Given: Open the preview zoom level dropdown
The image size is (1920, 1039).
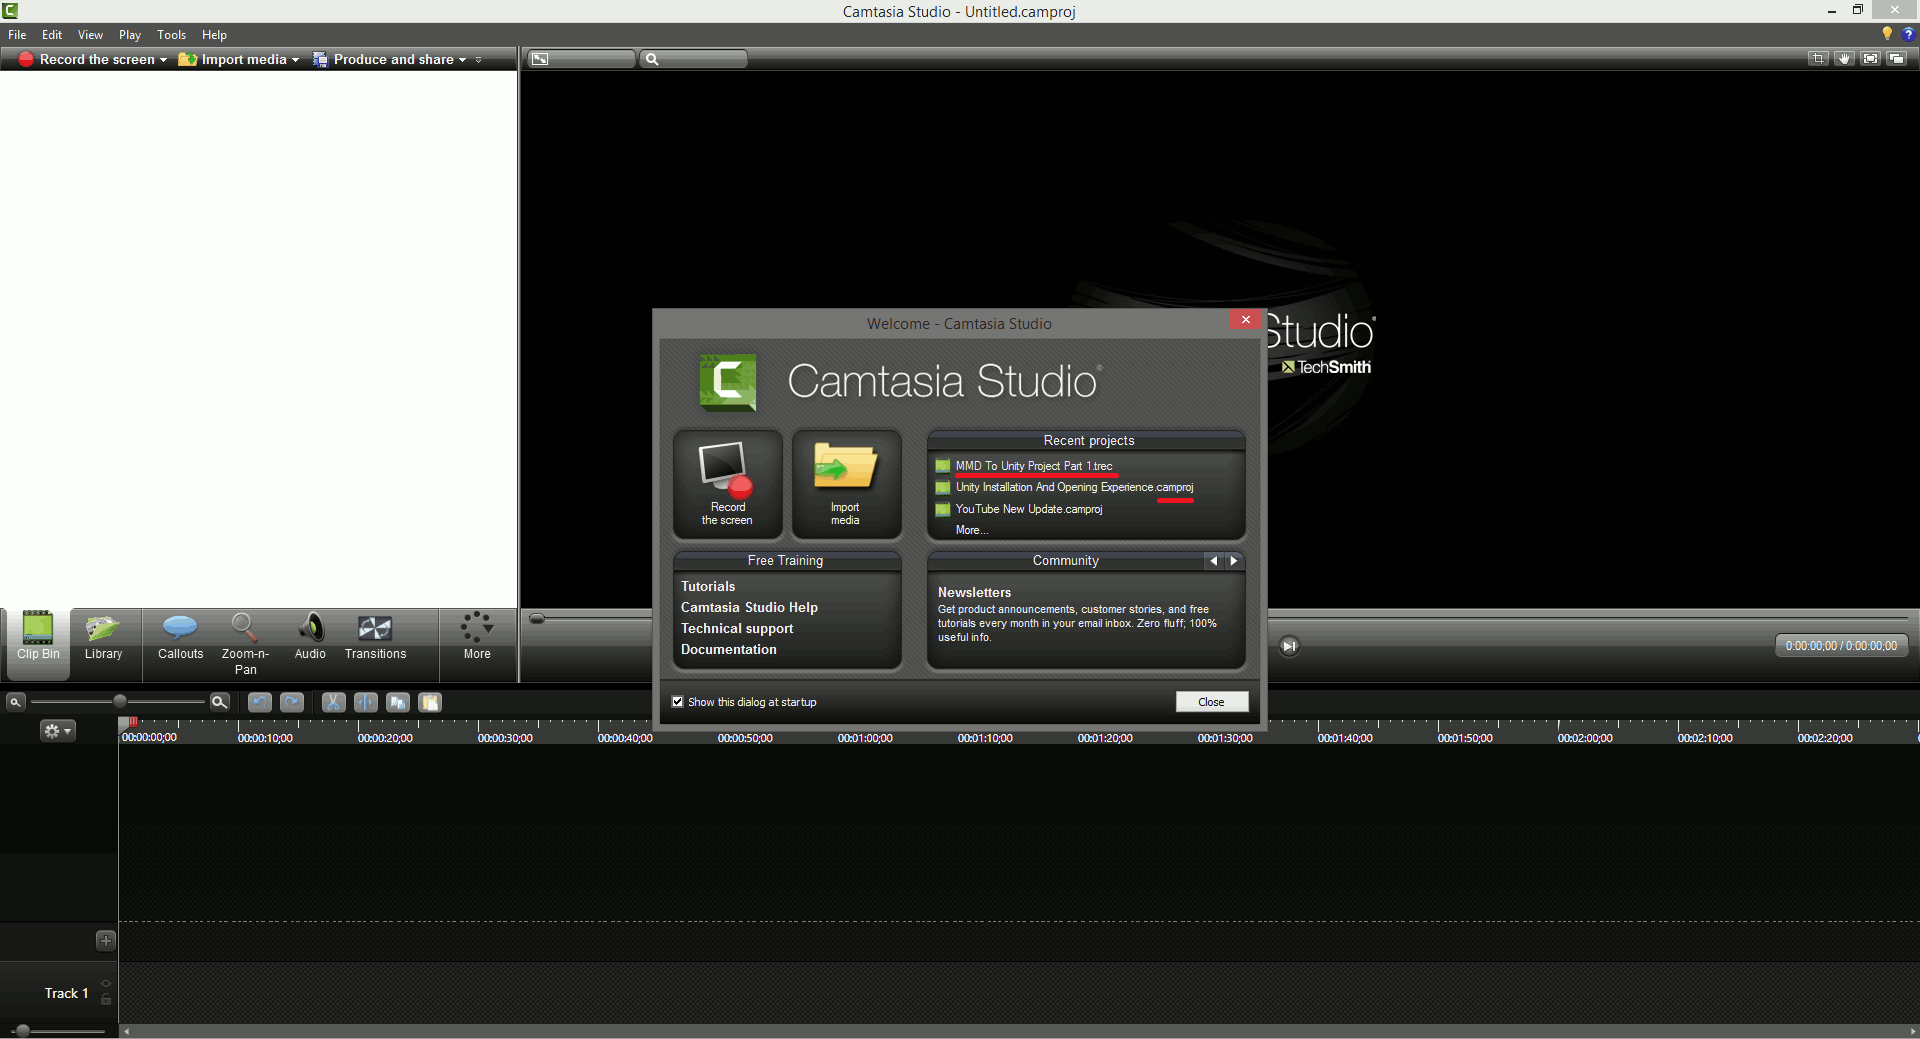Looking at the screenshot, I should pos(694,59).
